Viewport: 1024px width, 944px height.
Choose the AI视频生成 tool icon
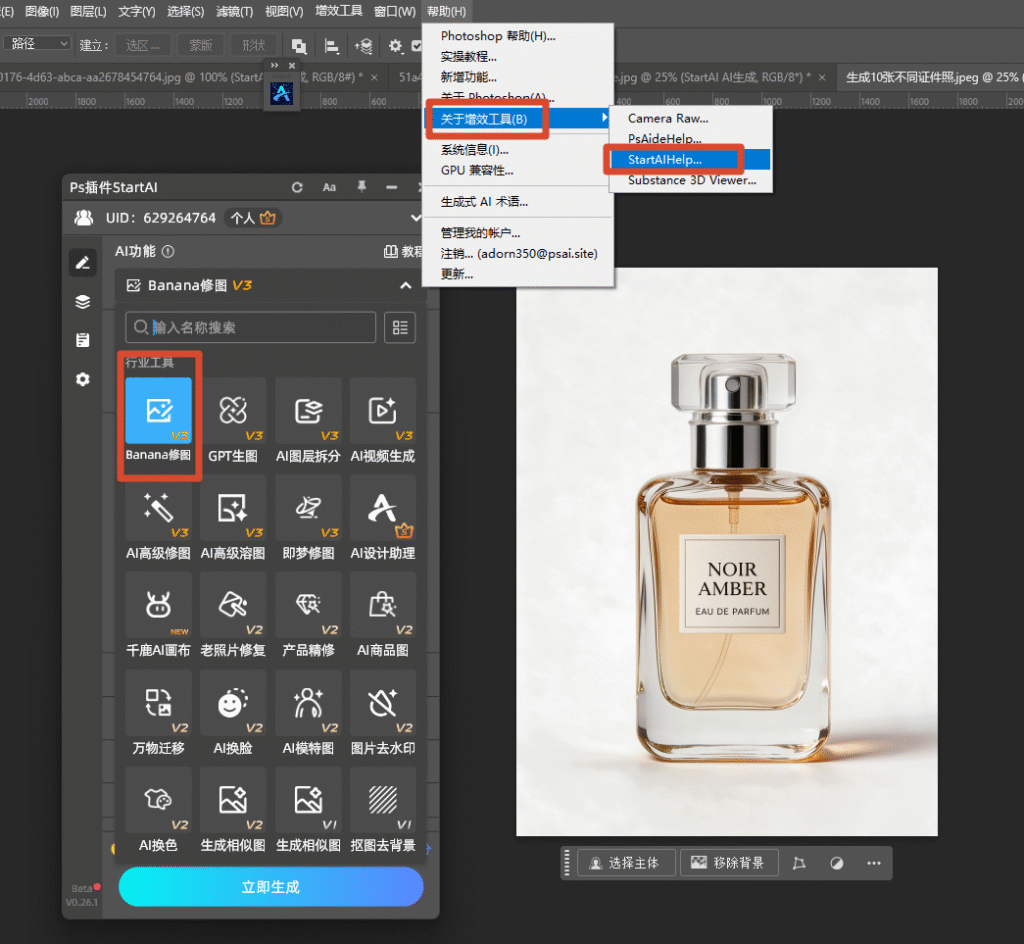point(383,411)
